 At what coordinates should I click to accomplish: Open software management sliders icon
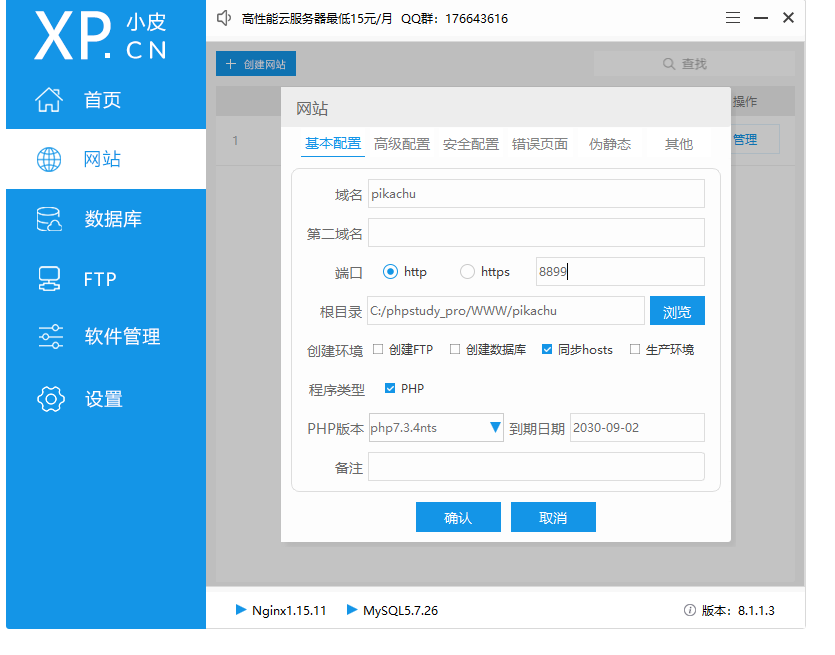50,337
